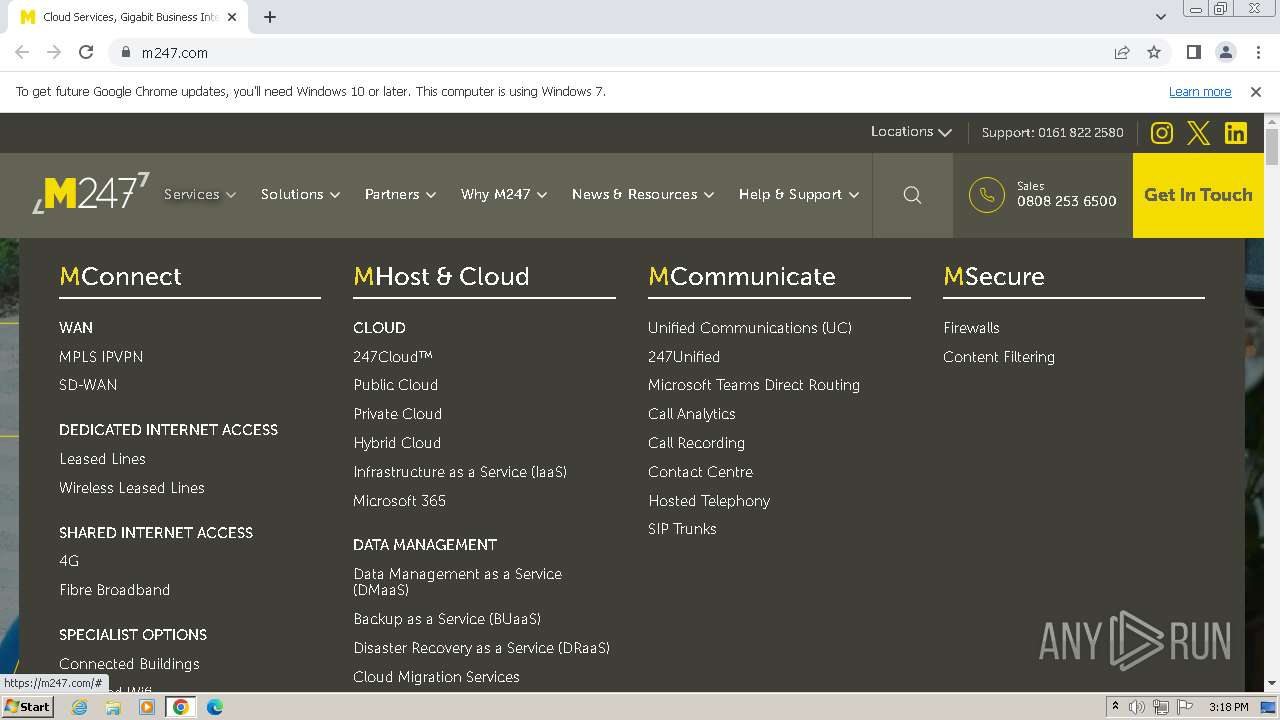
Task: Click the Learn more link
Action: pos(1200,91)
